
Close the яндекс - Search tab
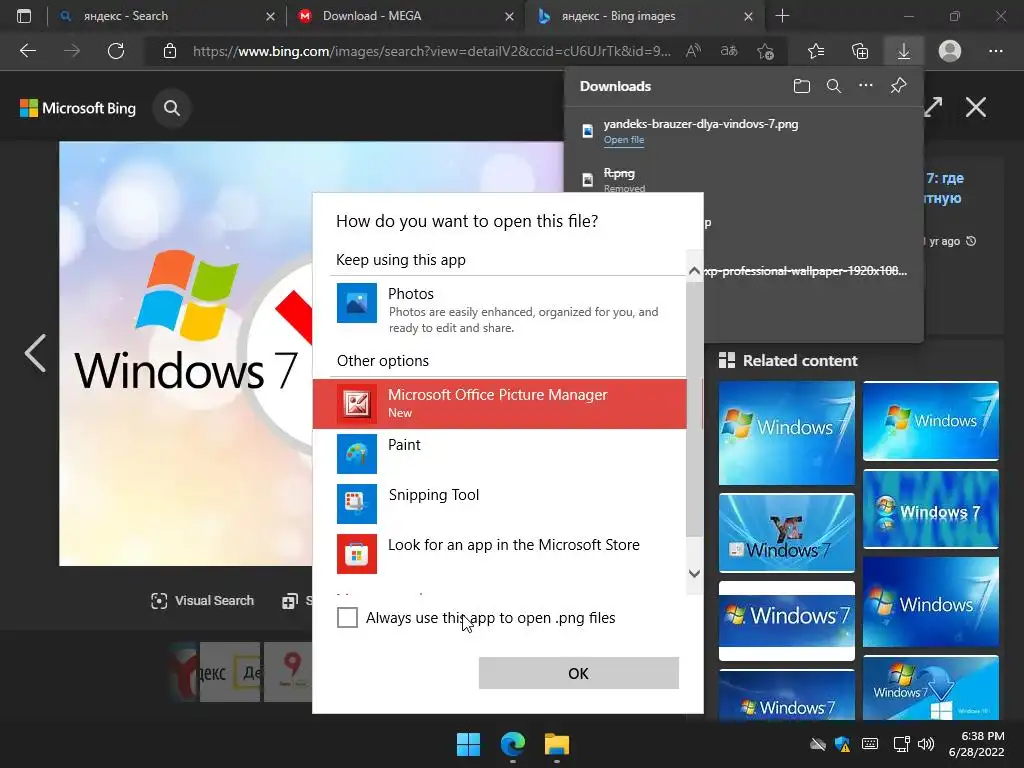[x=270, y=16]
